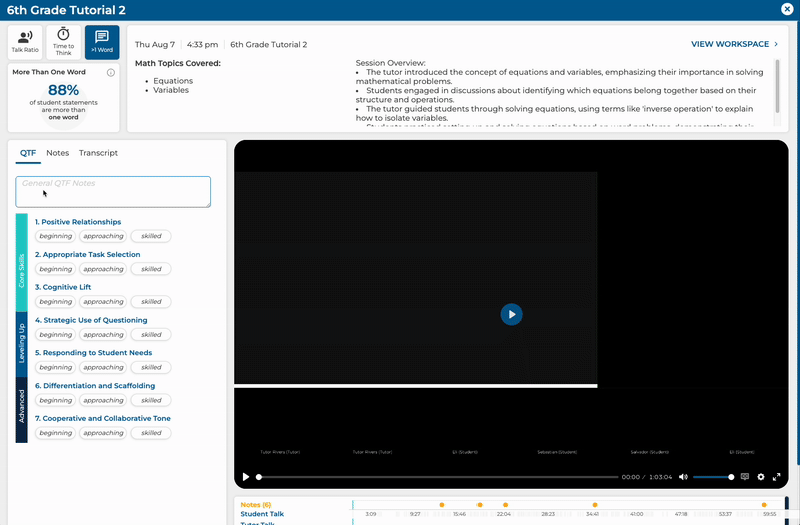
Task: Click the first orange note marker on timeline
Action: [442, 505]
